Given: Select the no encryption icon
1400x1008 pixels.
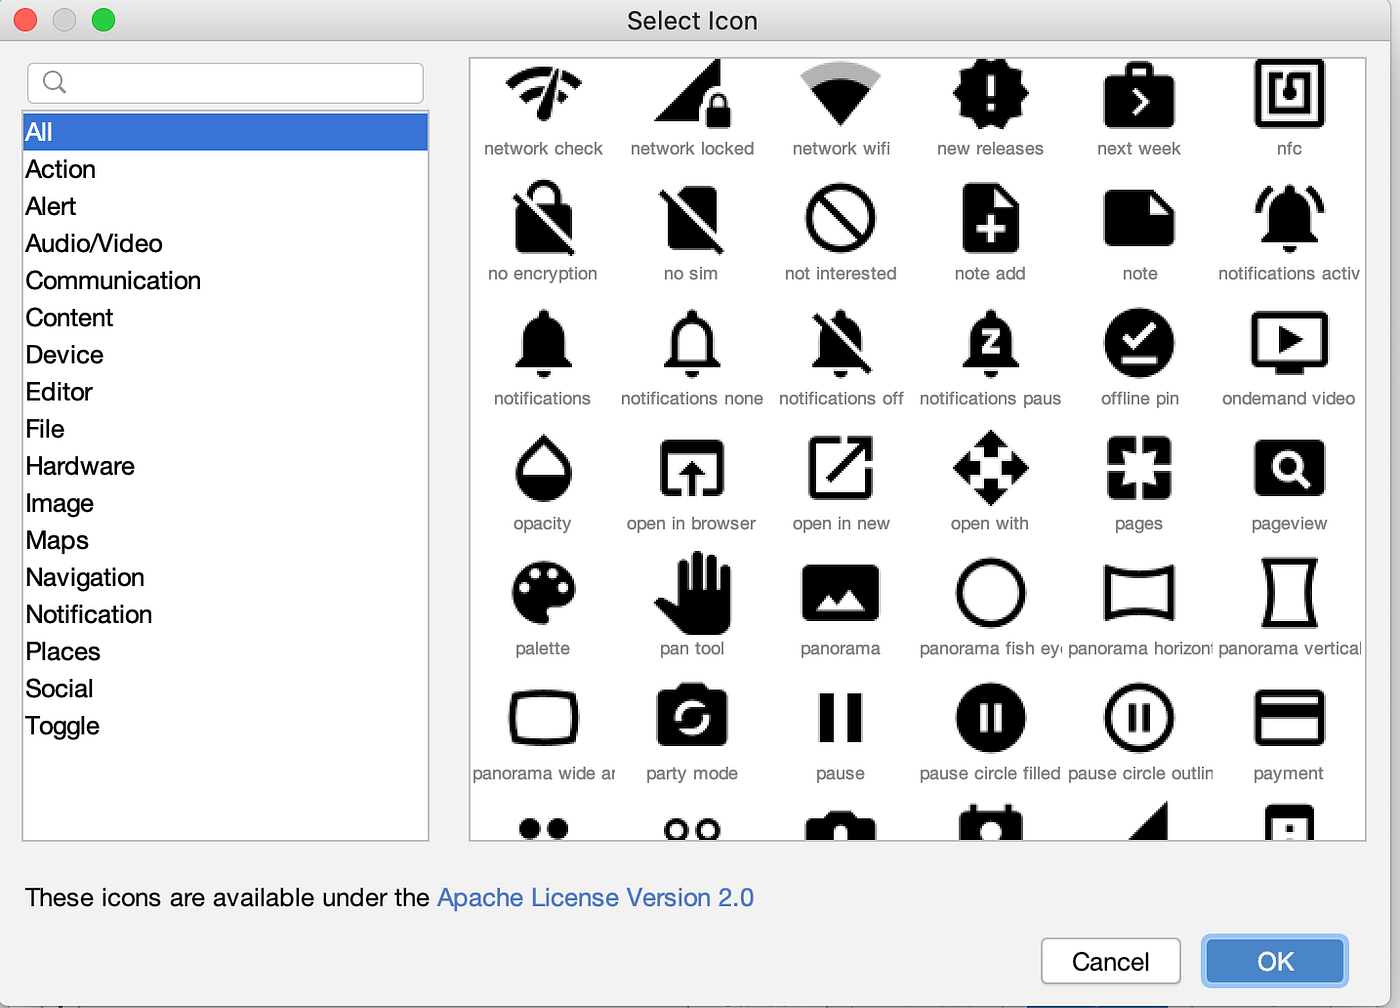Looking at the screenshot, I should (x=542, y=218).
